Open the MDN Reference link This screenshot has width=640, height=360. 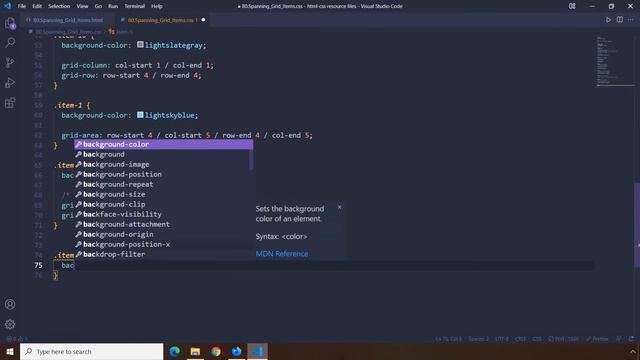click(282, 253)
